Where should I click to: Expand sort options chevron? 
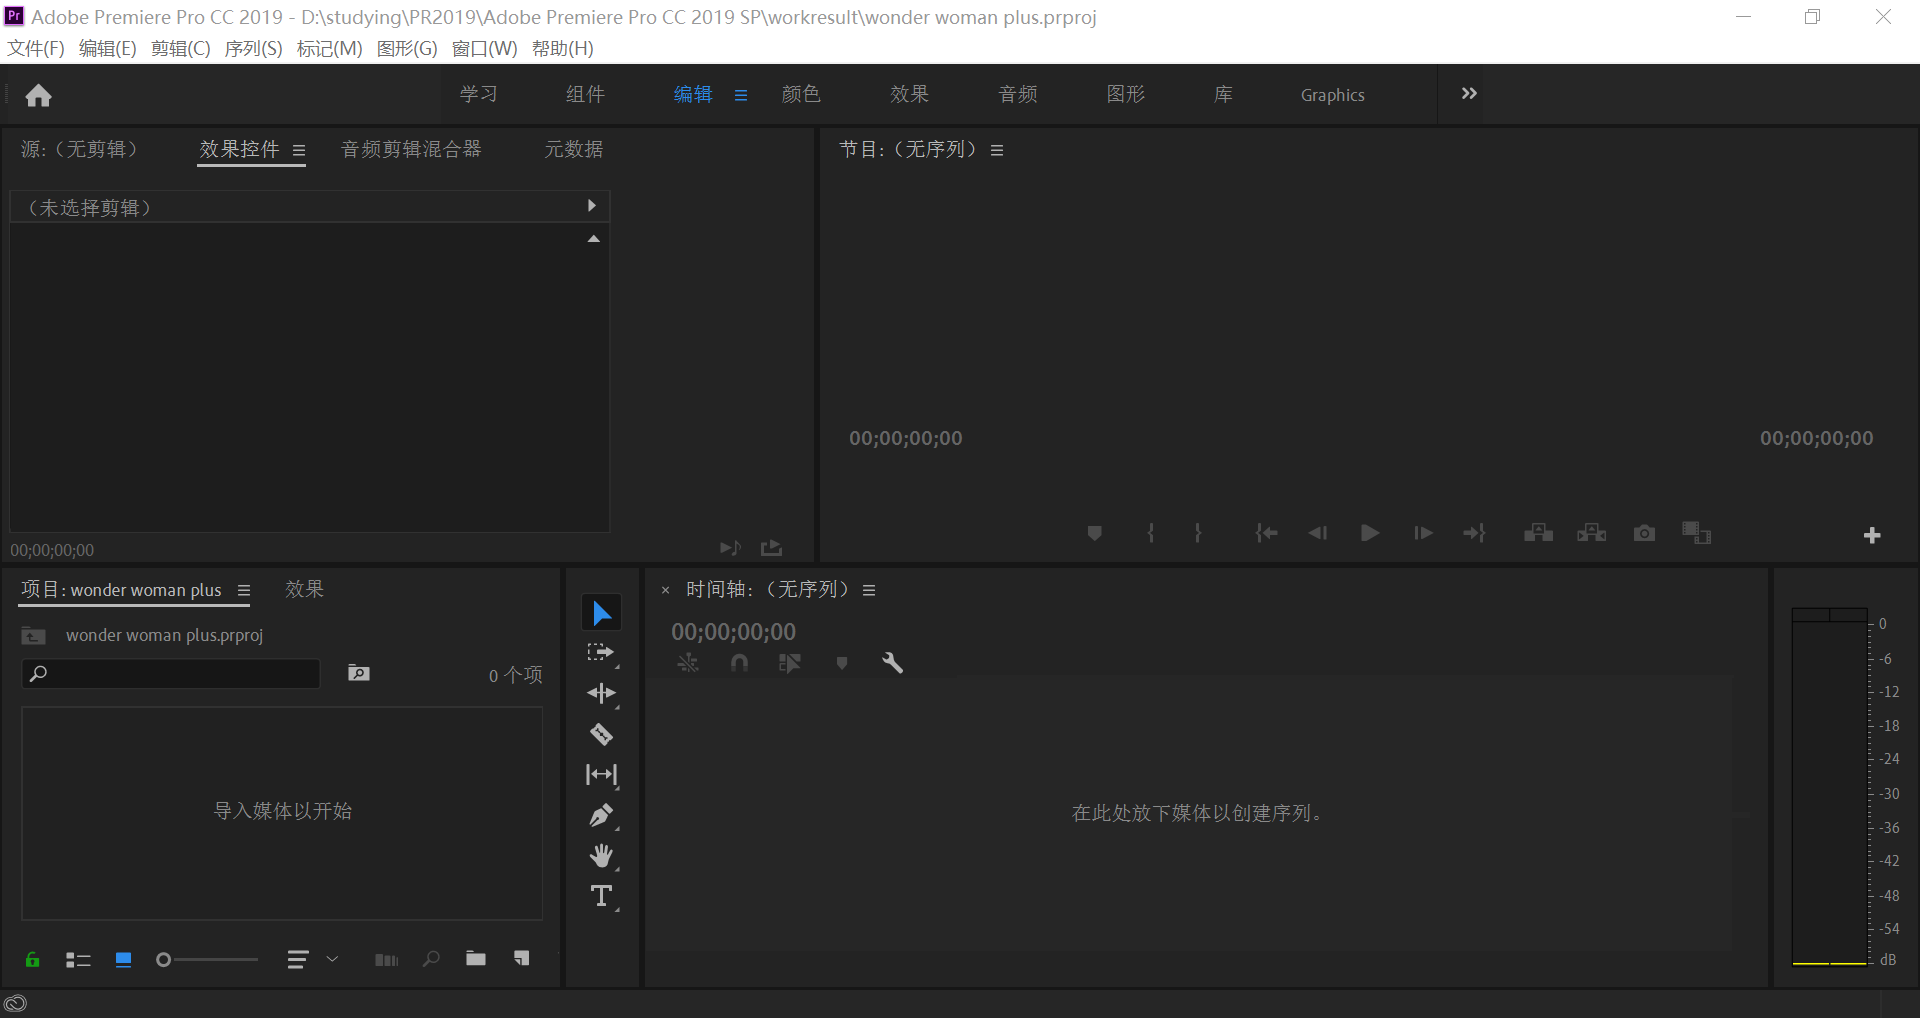tap(332, 959)
